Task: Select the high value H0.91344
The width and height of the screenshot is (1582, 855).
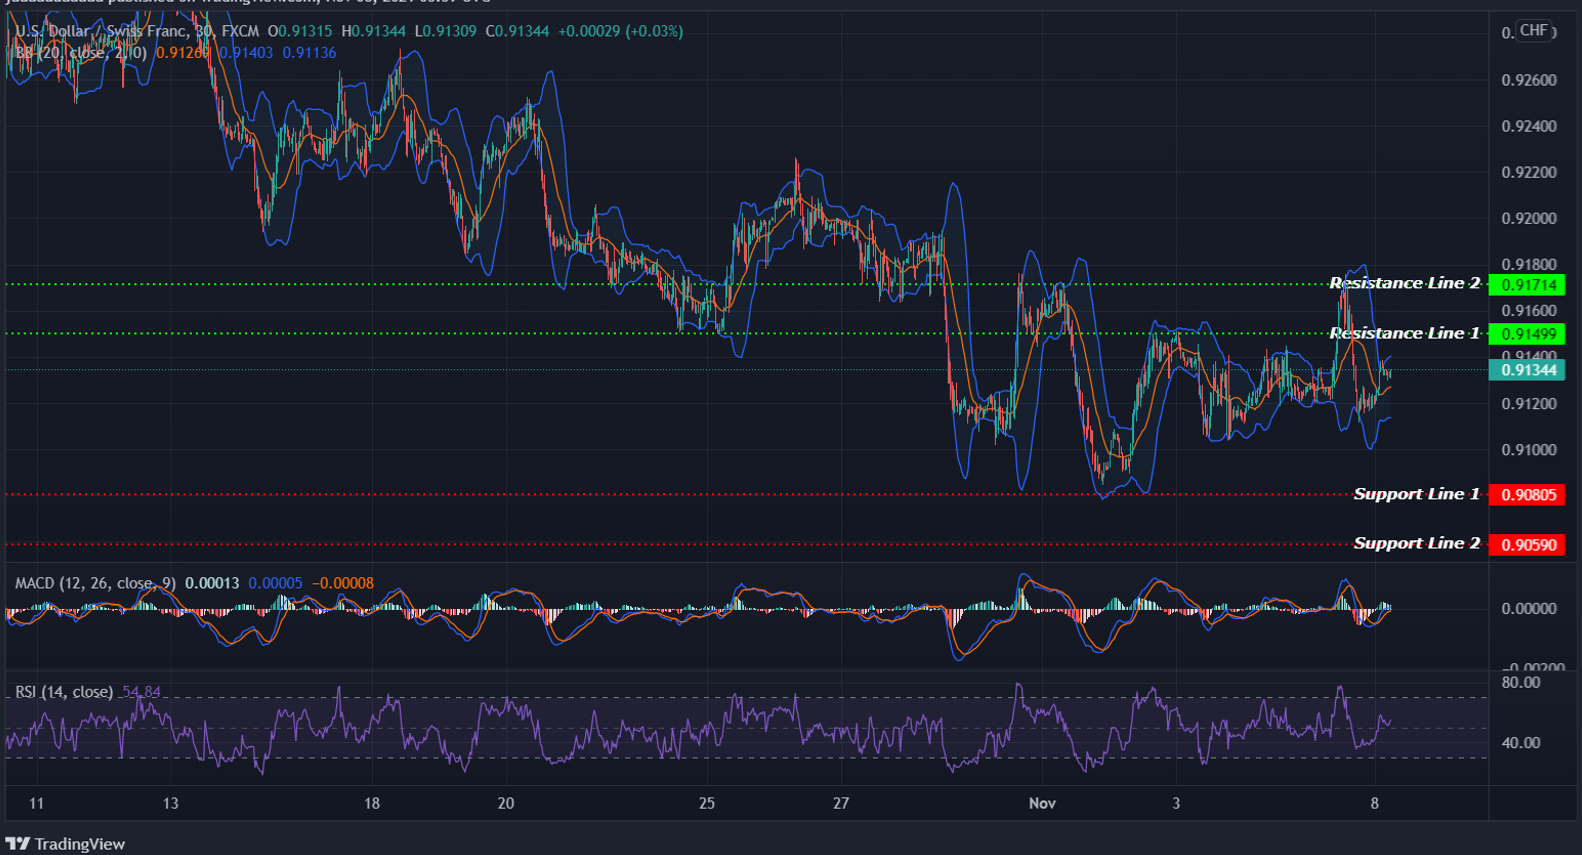Action: (373, 31)
